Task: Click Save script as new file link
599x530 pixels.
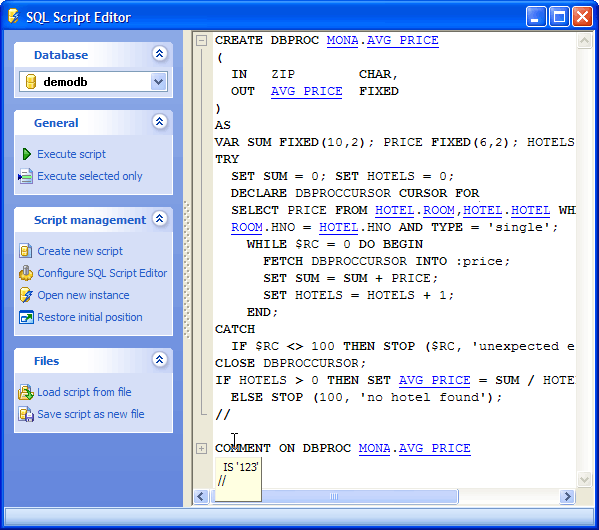Action: pyautogui.click(x=91, y=415)
